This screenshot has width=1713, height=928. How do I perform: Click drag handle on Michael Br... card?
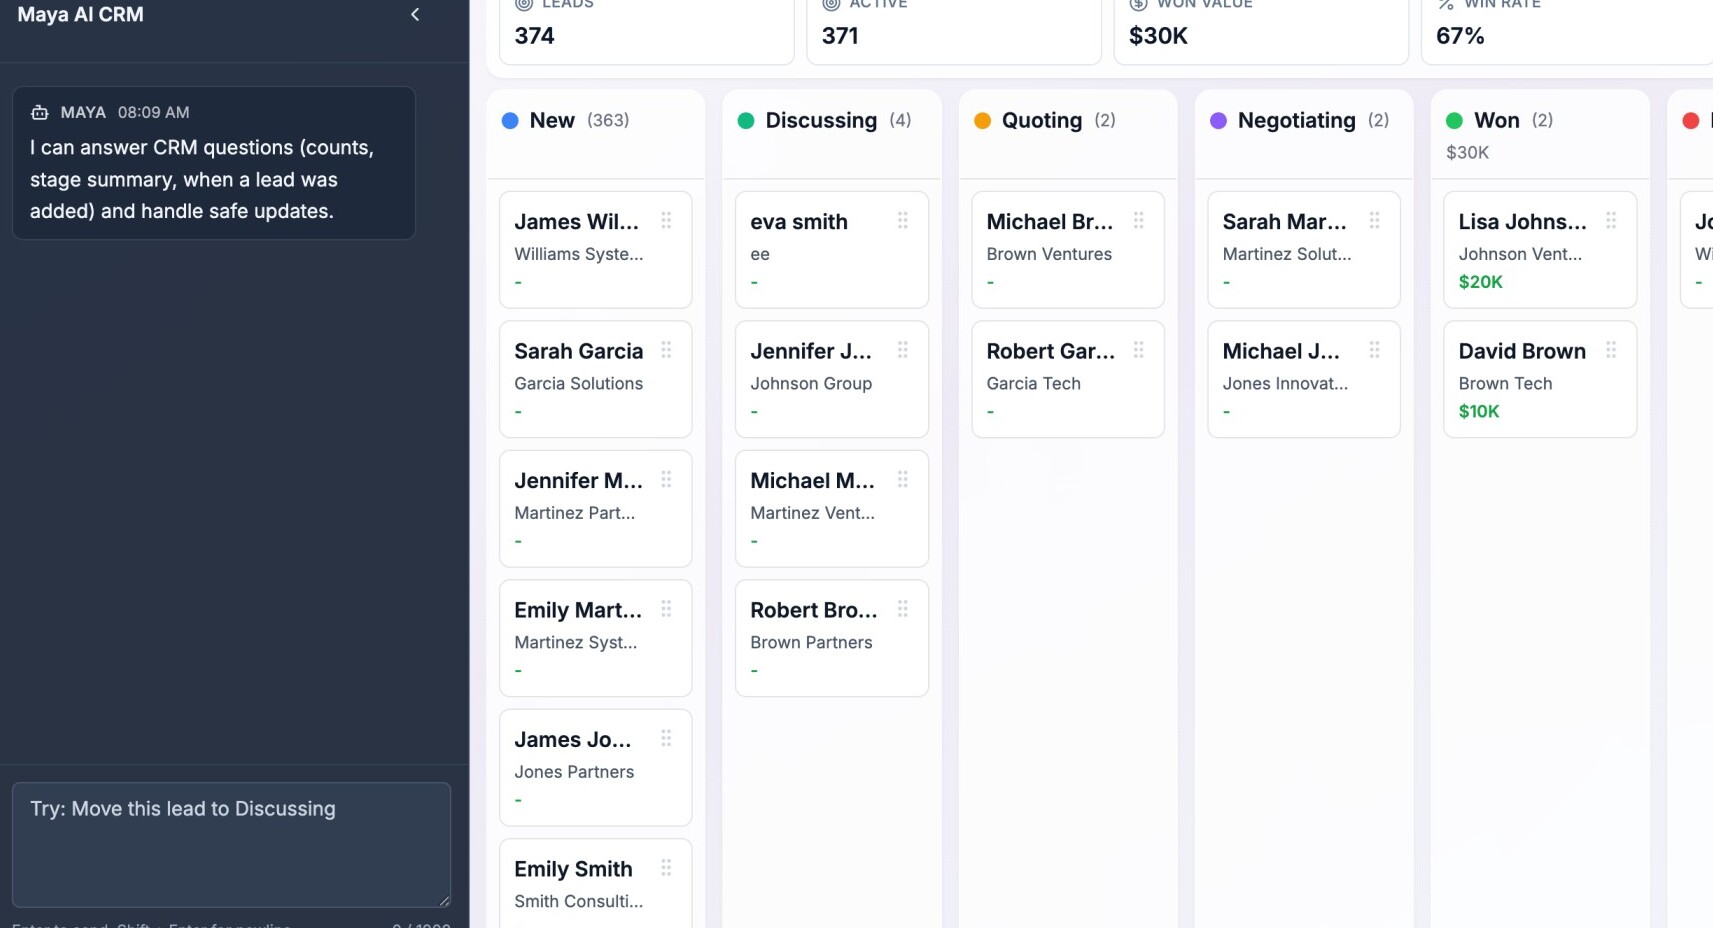1138,221
